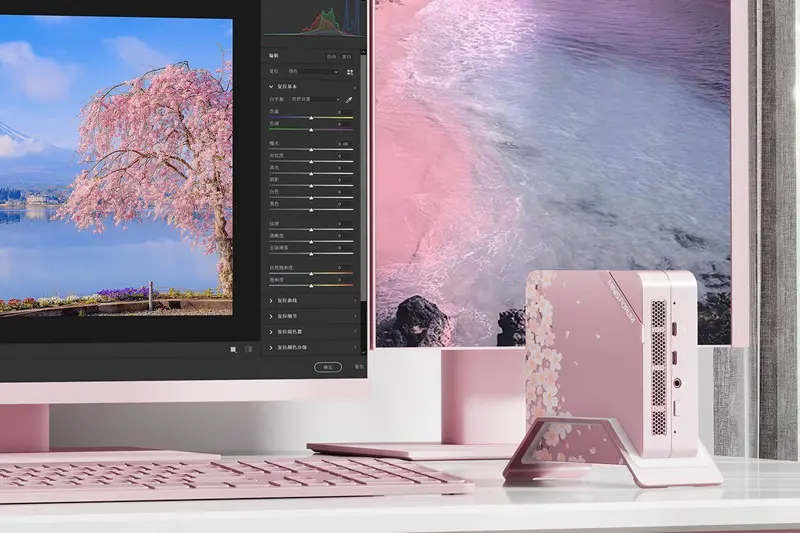The height and width of the screenshot is (533, 800).
Task: Click the Blacks (黑色) slider handle
Action: coord(311,210)
